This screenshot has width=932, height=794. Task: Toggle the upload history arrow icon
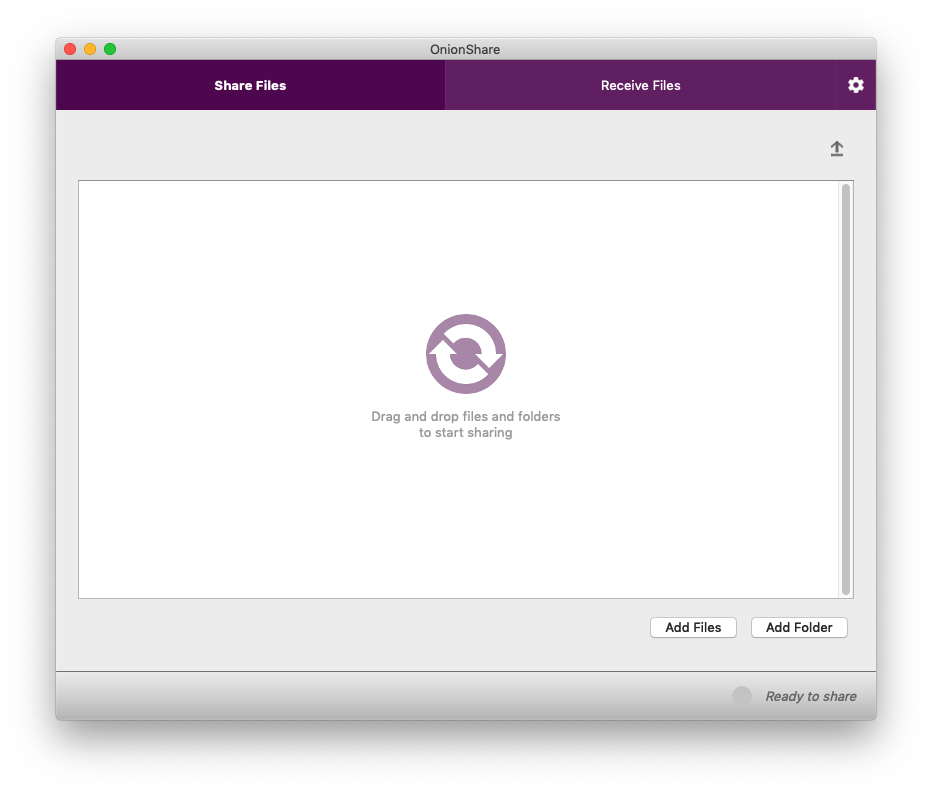pyautogui.click(x=837, y=149)
